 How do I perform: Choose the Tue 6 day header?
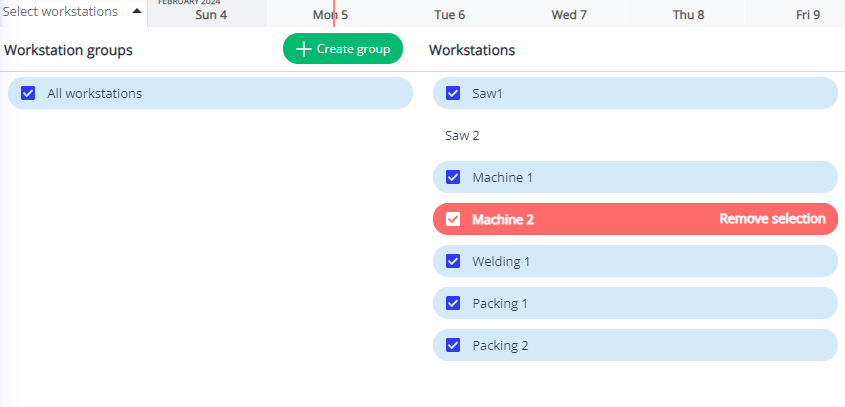tap(449, 15)
